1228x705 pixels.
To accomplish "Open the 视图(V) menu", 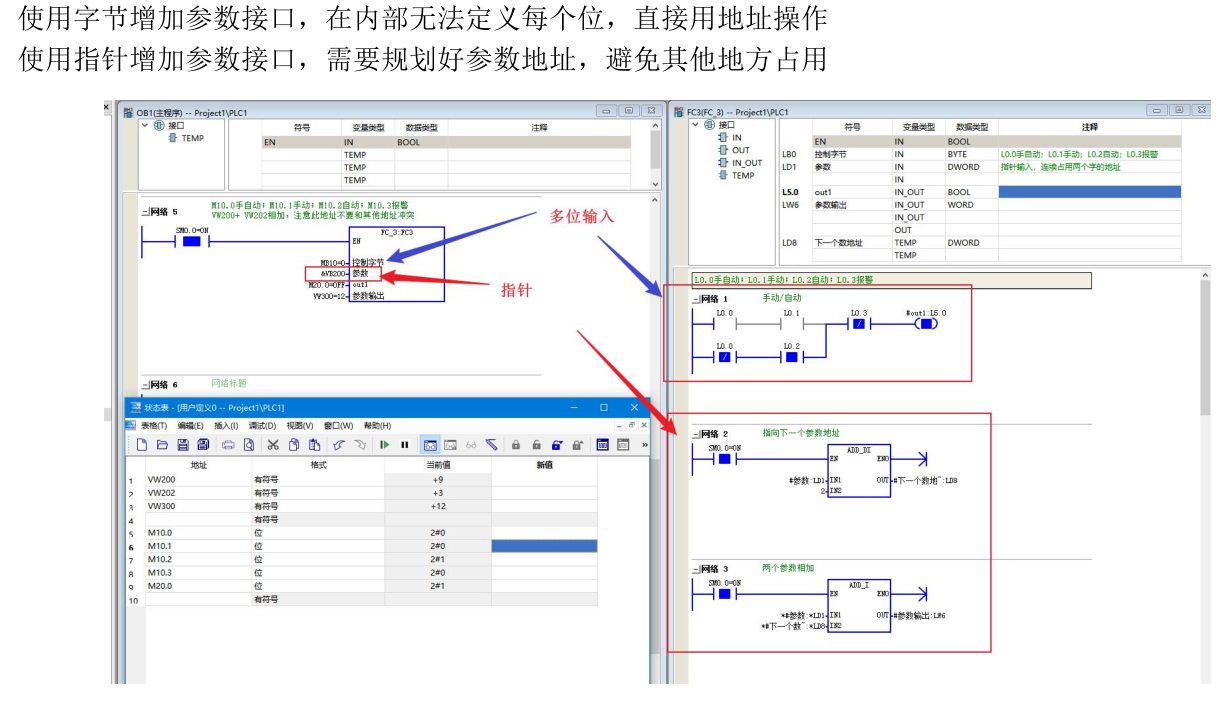I will 299,426.
